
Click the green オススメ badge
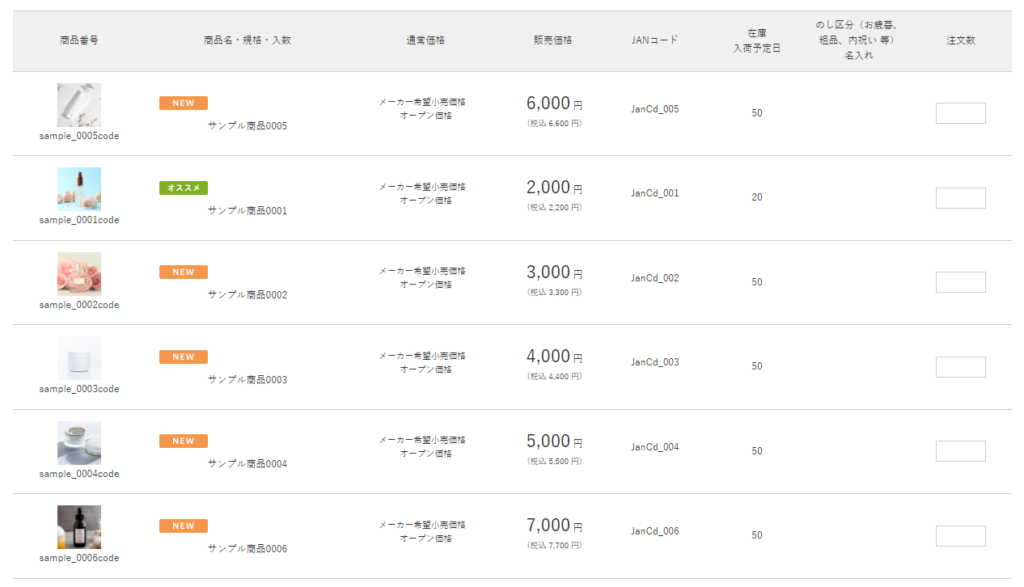point(183,188)
